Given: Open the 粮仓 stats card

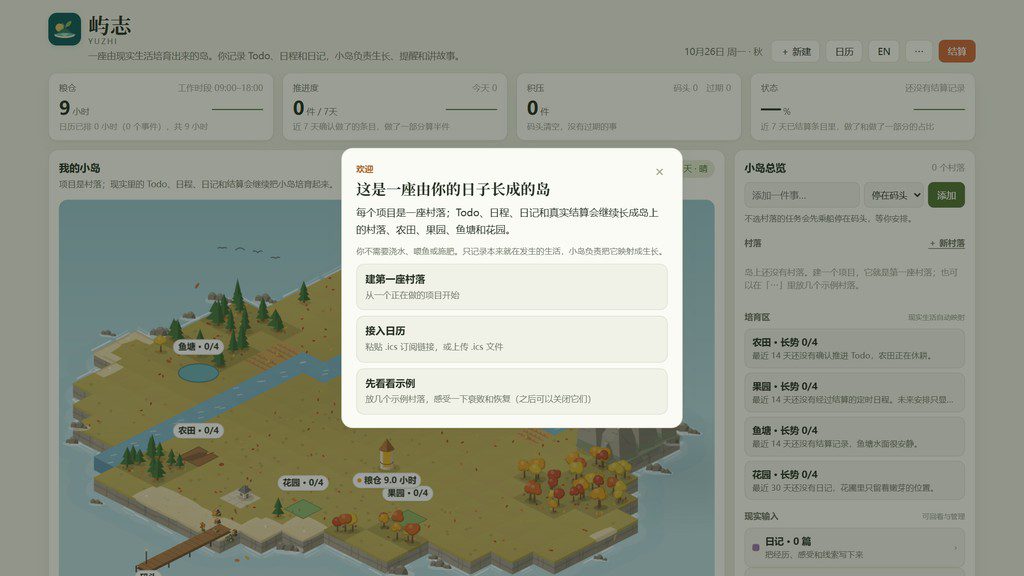Looking at the screenshot, I should 161,107.
